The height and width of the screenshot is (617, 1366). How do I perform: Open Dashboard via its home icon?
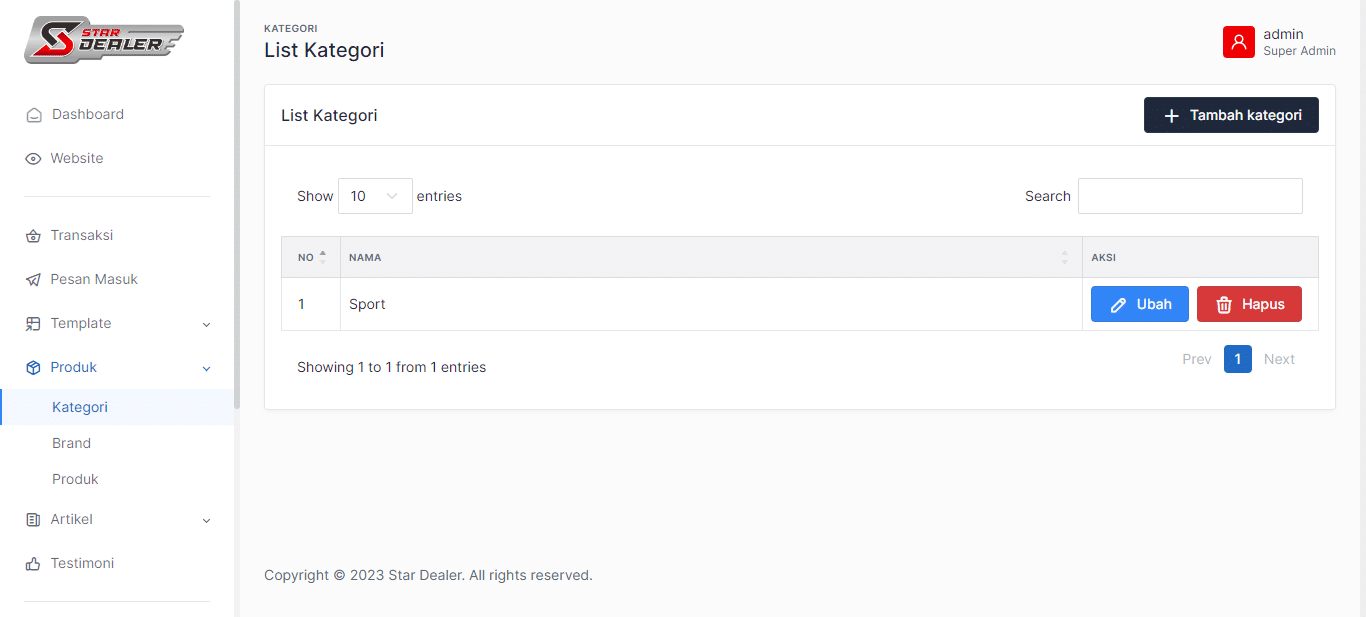[x=34, y=115]
